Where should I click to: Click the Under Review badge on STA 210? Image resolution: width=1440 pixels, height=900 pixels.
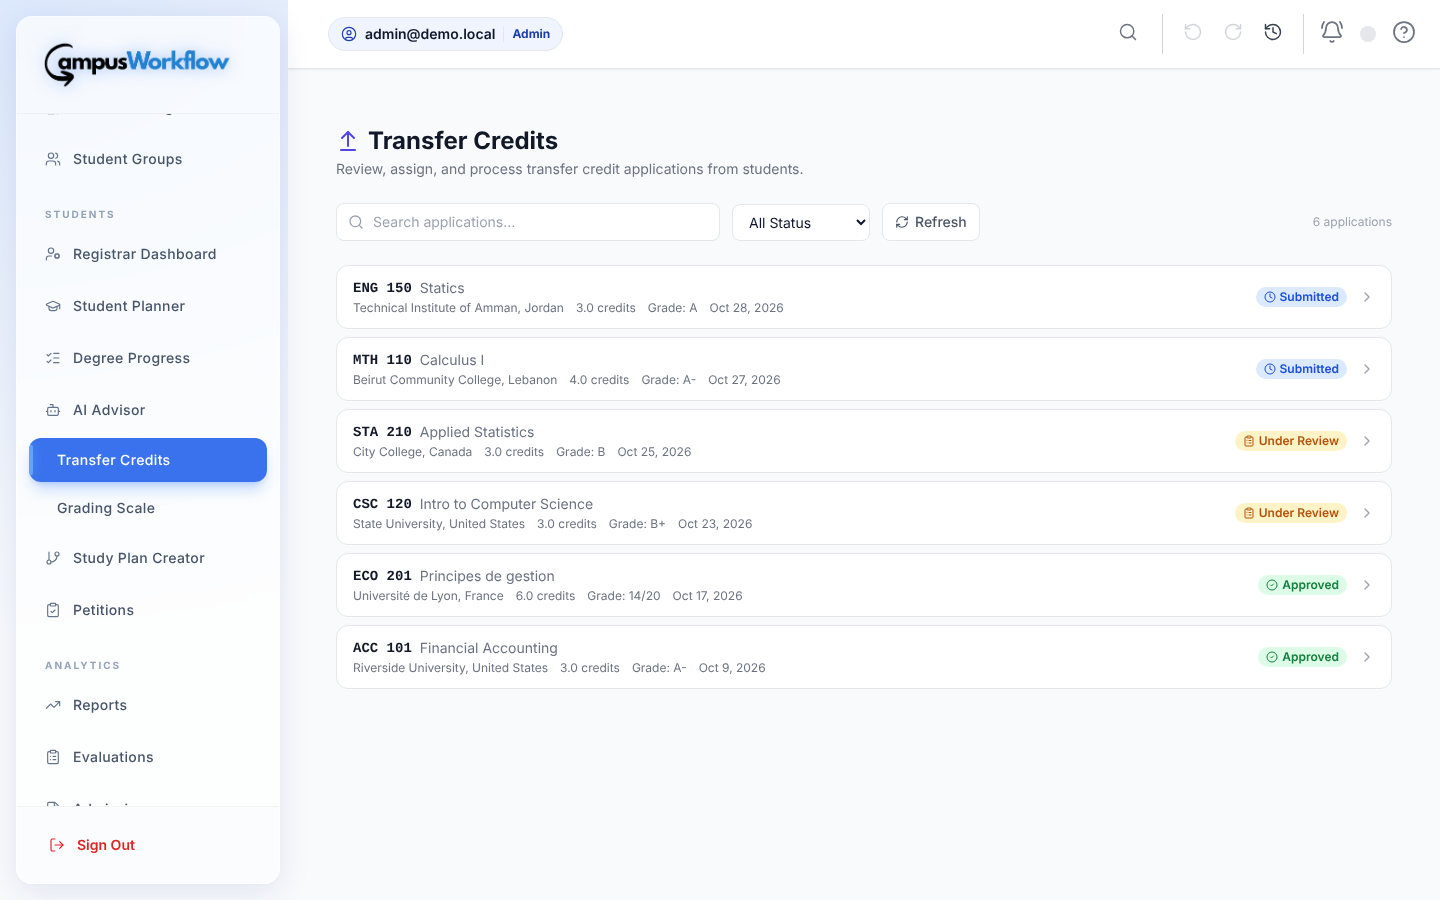point(1291,441)
